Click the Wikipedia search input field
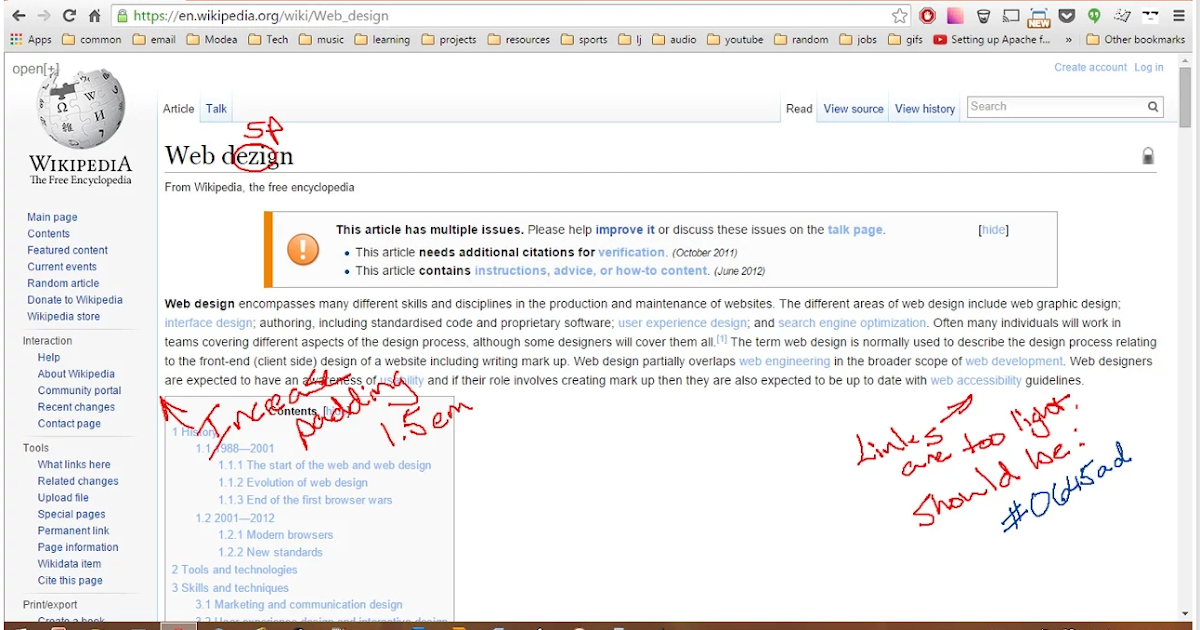 pyautogui.click(x=1056, y=106)
